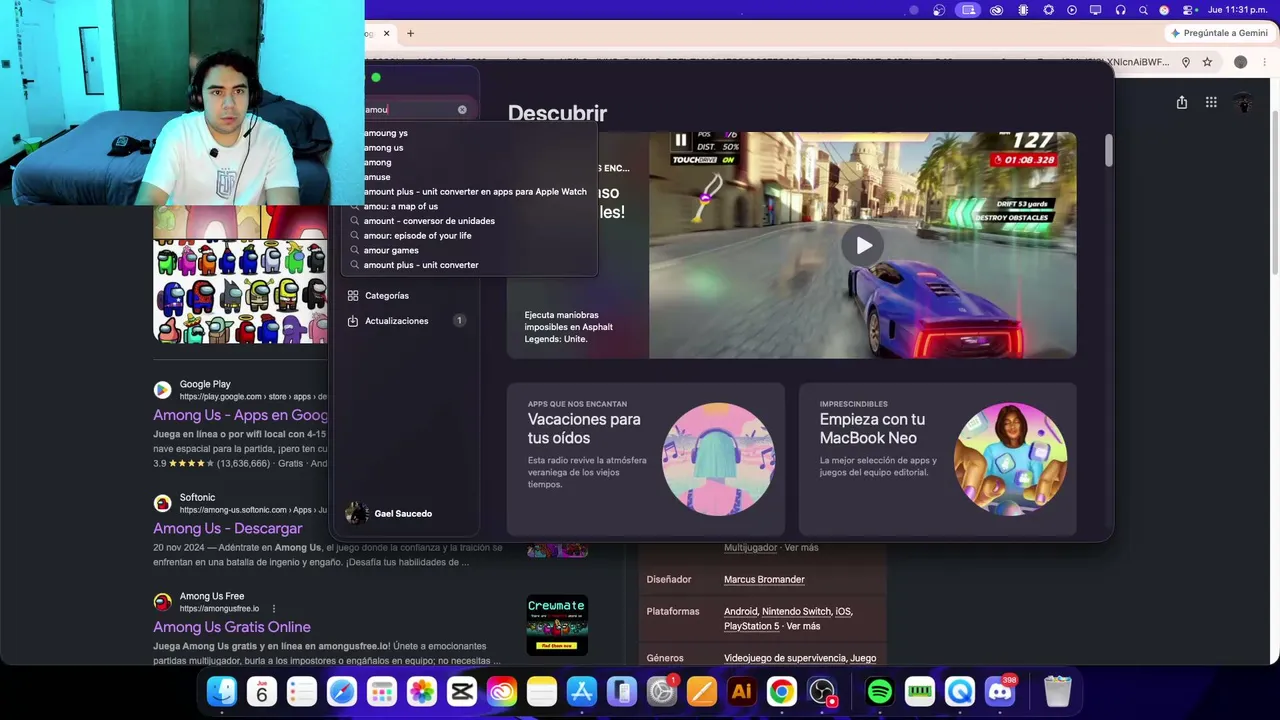This screenshot has height=720, width=1280.
Task: Open Spotify from the dock
Action: pyautogui.click(x=880, y=691)
